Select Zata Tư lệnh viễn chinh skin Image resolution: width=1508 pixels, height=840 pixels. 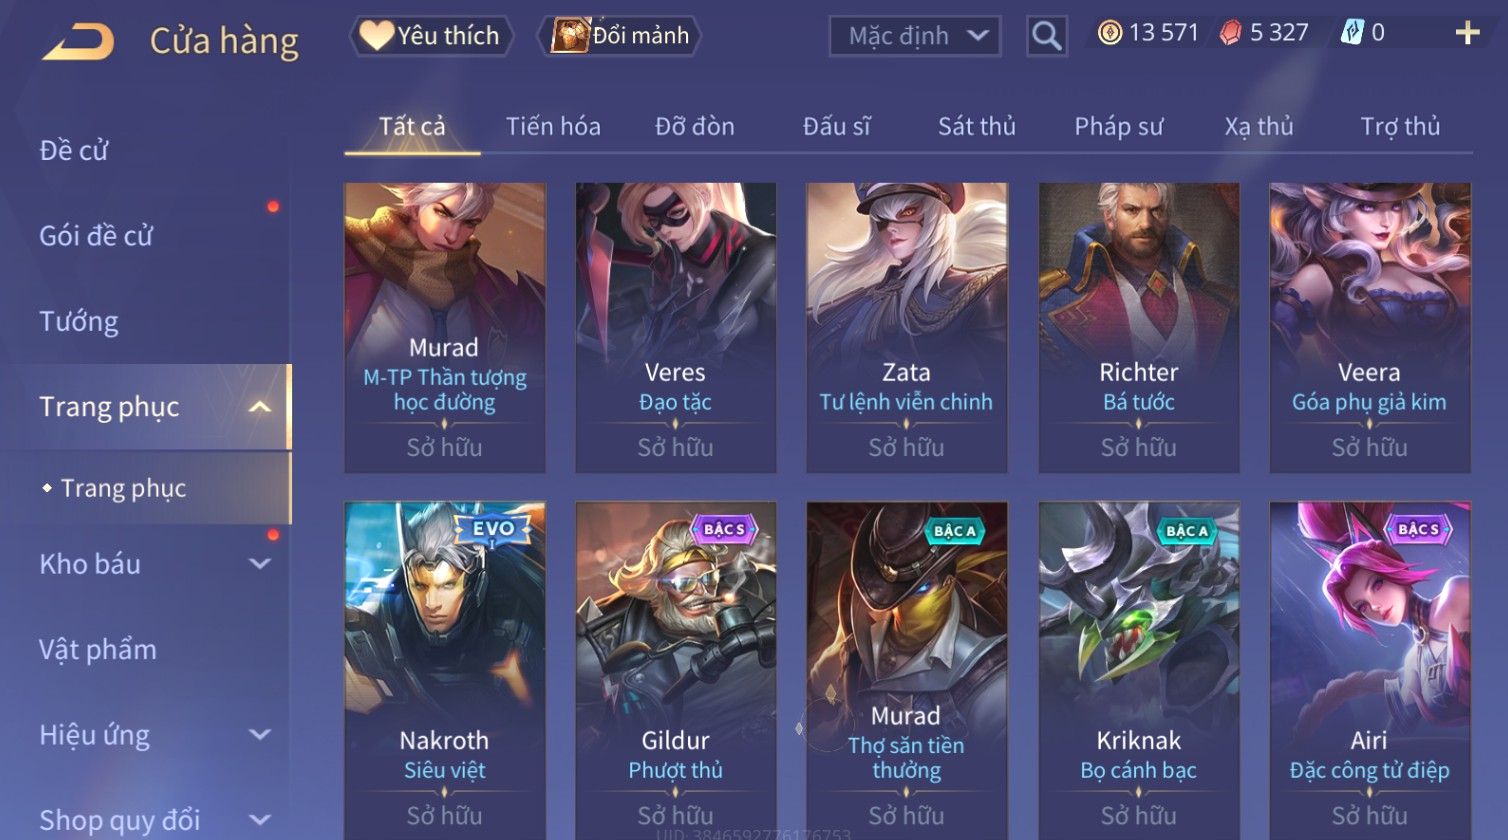907,327
